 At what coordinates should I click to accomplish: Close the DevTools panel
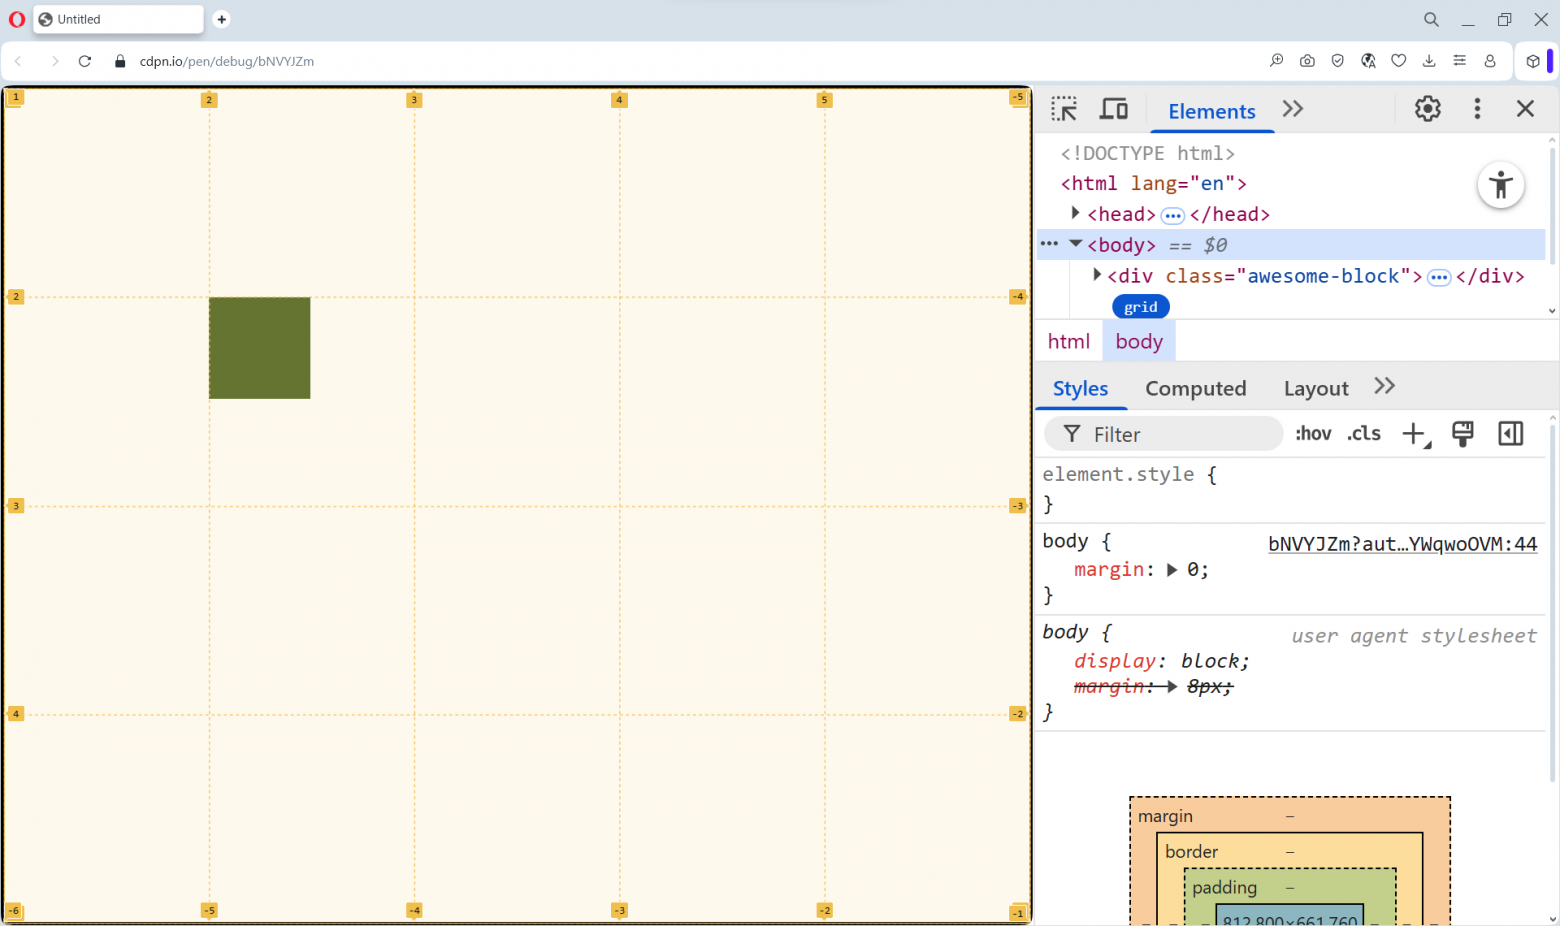coord(1525,109)
